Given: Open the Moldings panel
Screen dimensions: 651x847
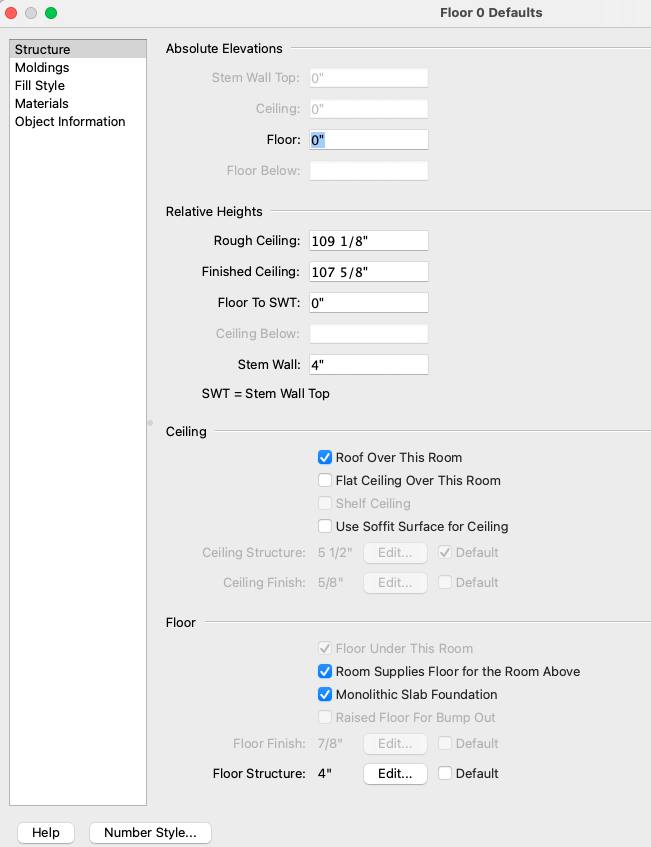Looking at the screenshot, I should (x=42, y=68).
